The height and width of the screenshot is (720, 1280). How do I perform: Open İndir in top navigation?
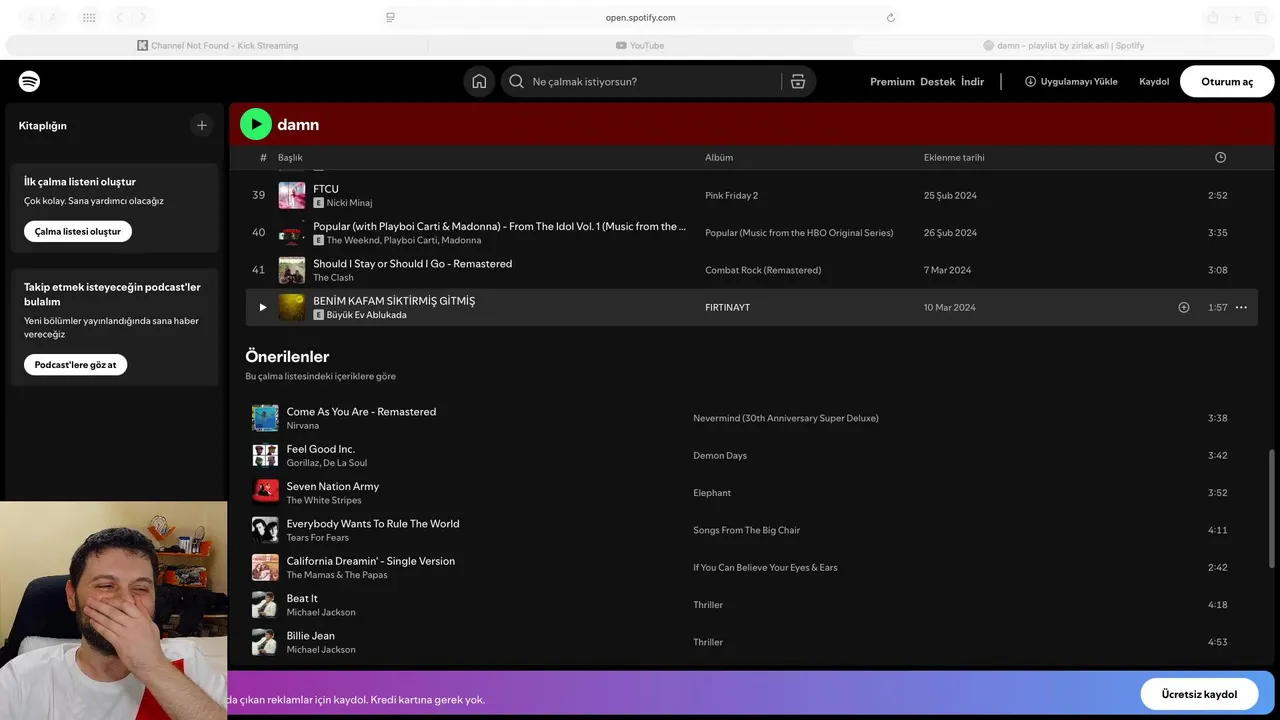(x=973, y=82)
